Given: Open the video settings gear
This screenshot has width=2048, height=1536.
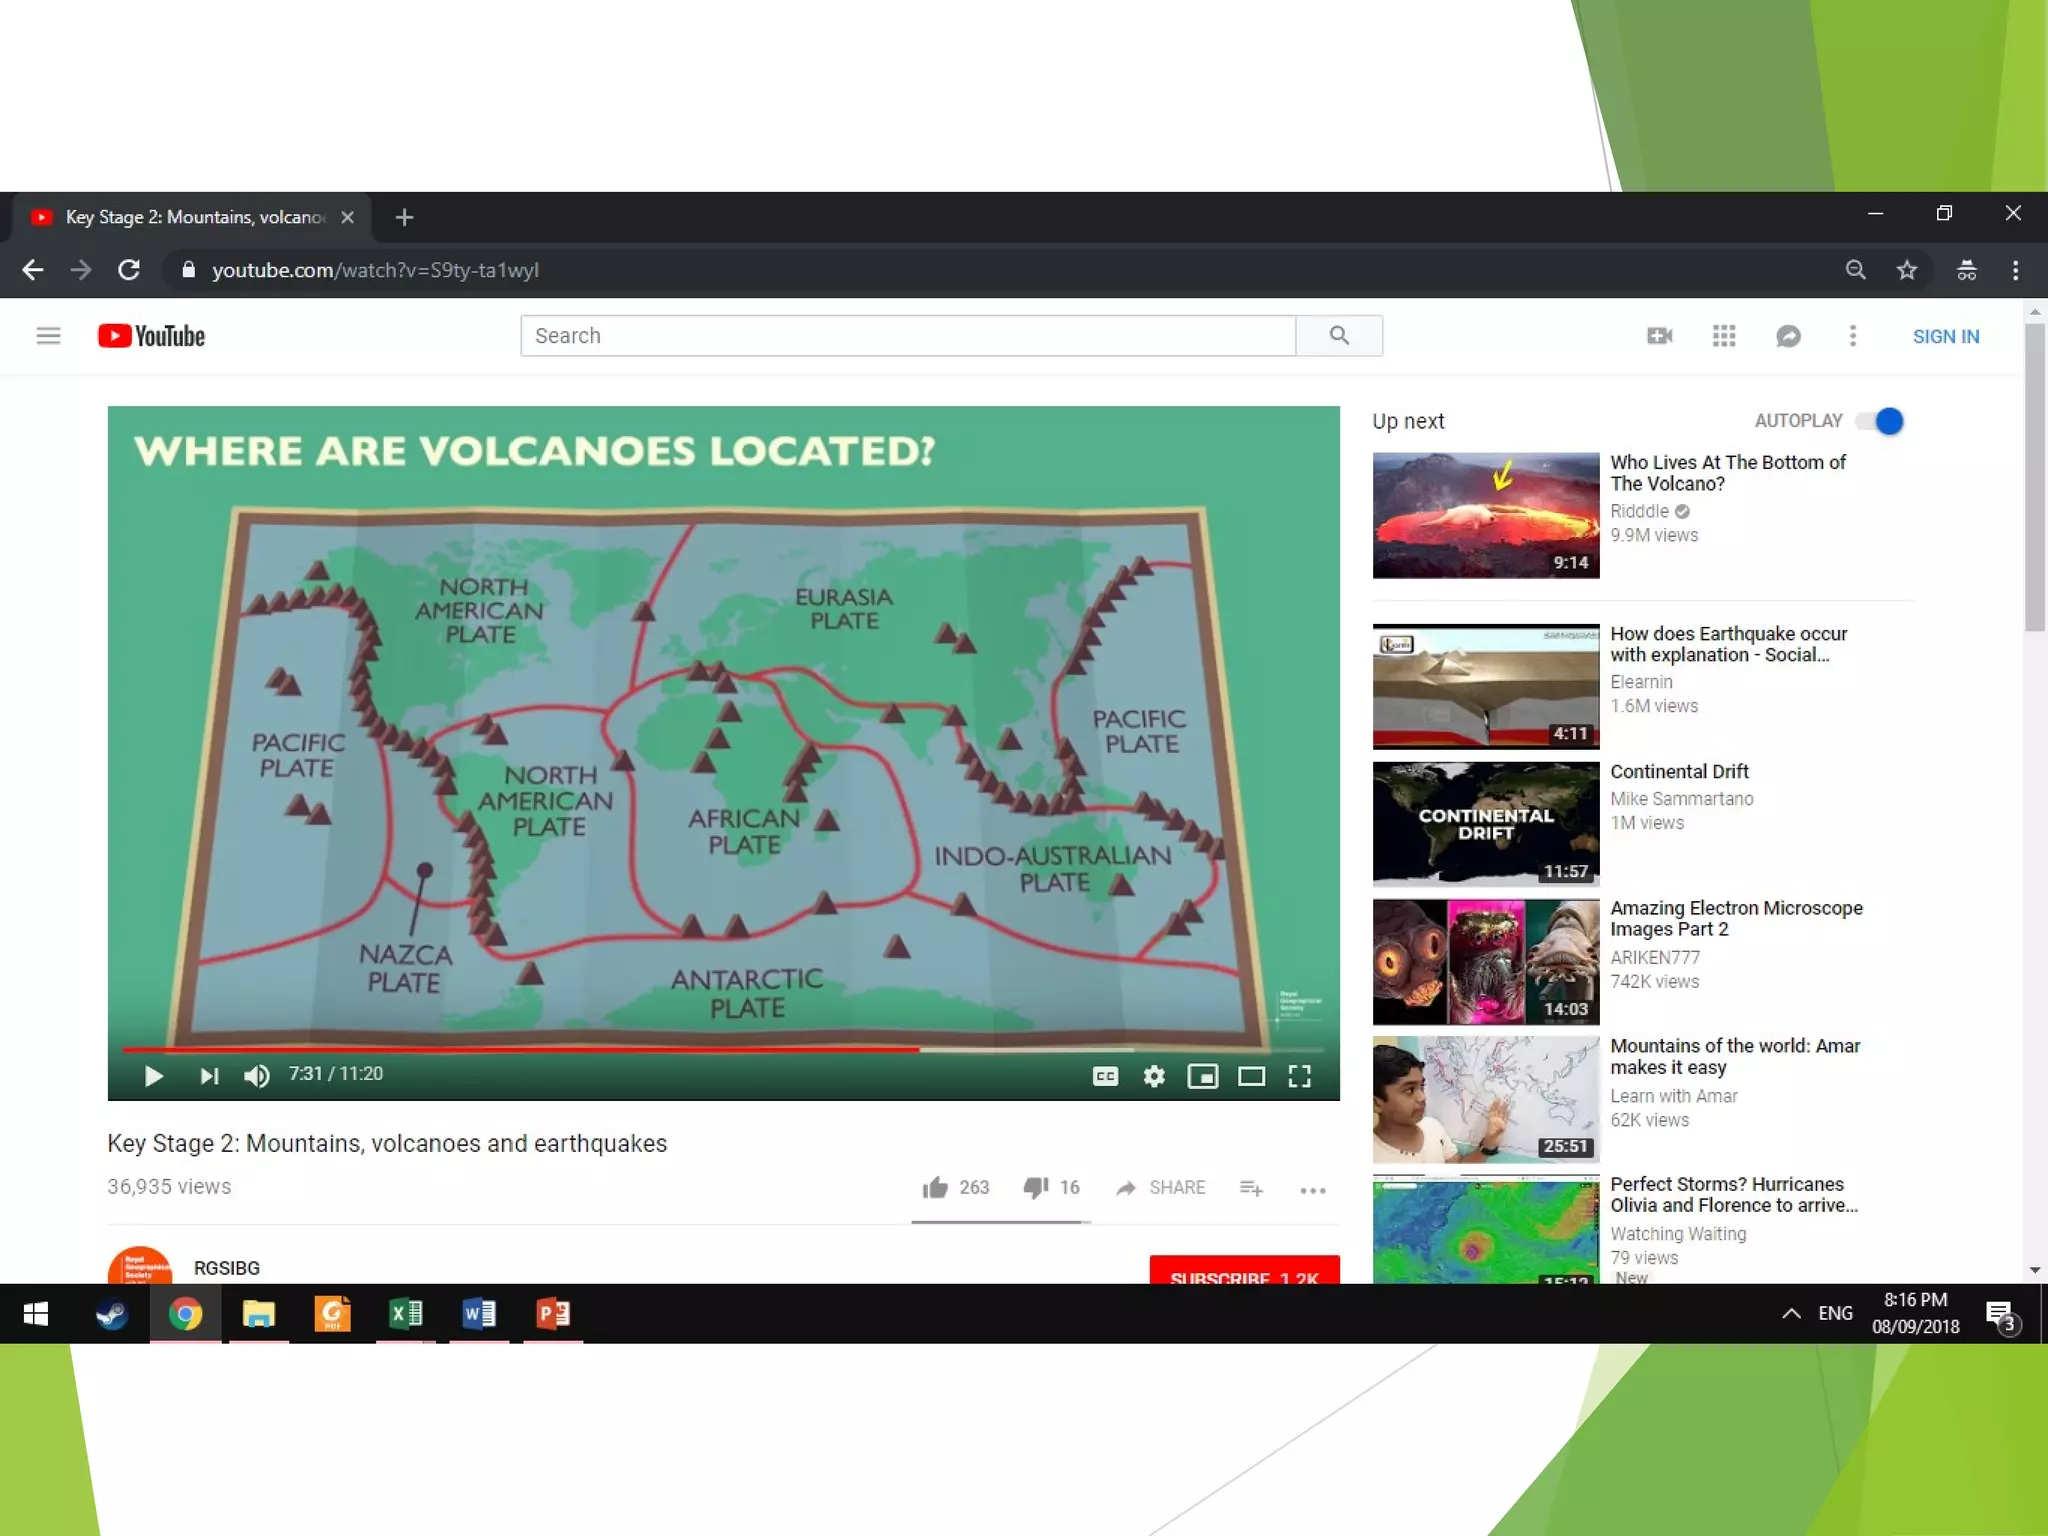Looking at the screenshot, I should point(1154,1076).
